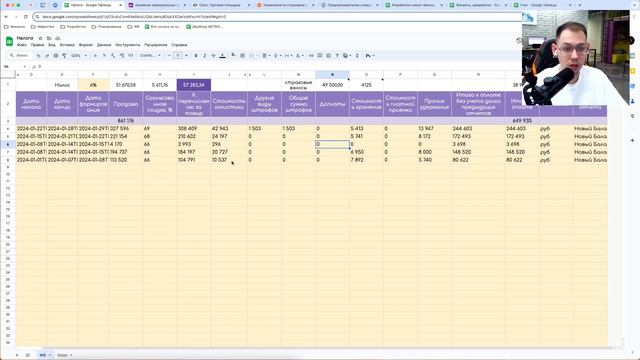640x360 pixels.
Task: Click the browser back arrow
Action: tap(6, 17)
